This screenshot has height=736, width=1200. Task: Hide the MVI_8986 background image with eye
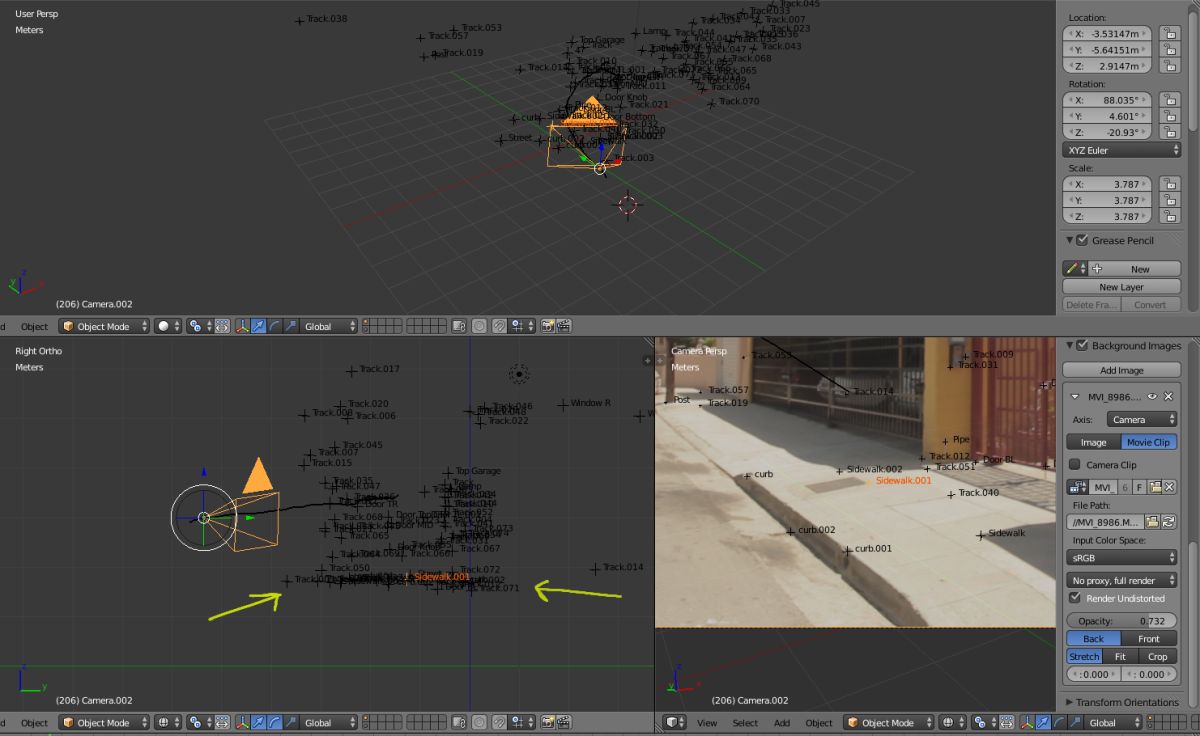coord(1152,397)
